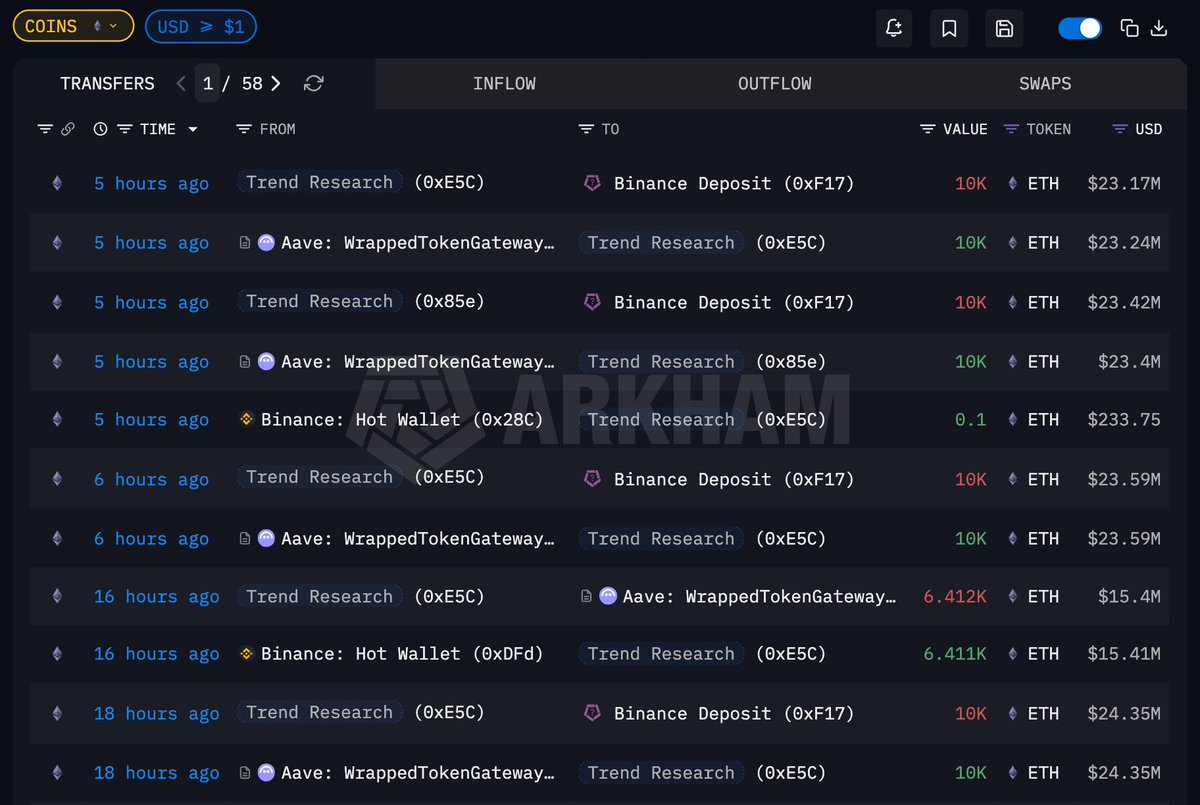
Task: Click the alert bell plus icon
Action: click(894, 28)
